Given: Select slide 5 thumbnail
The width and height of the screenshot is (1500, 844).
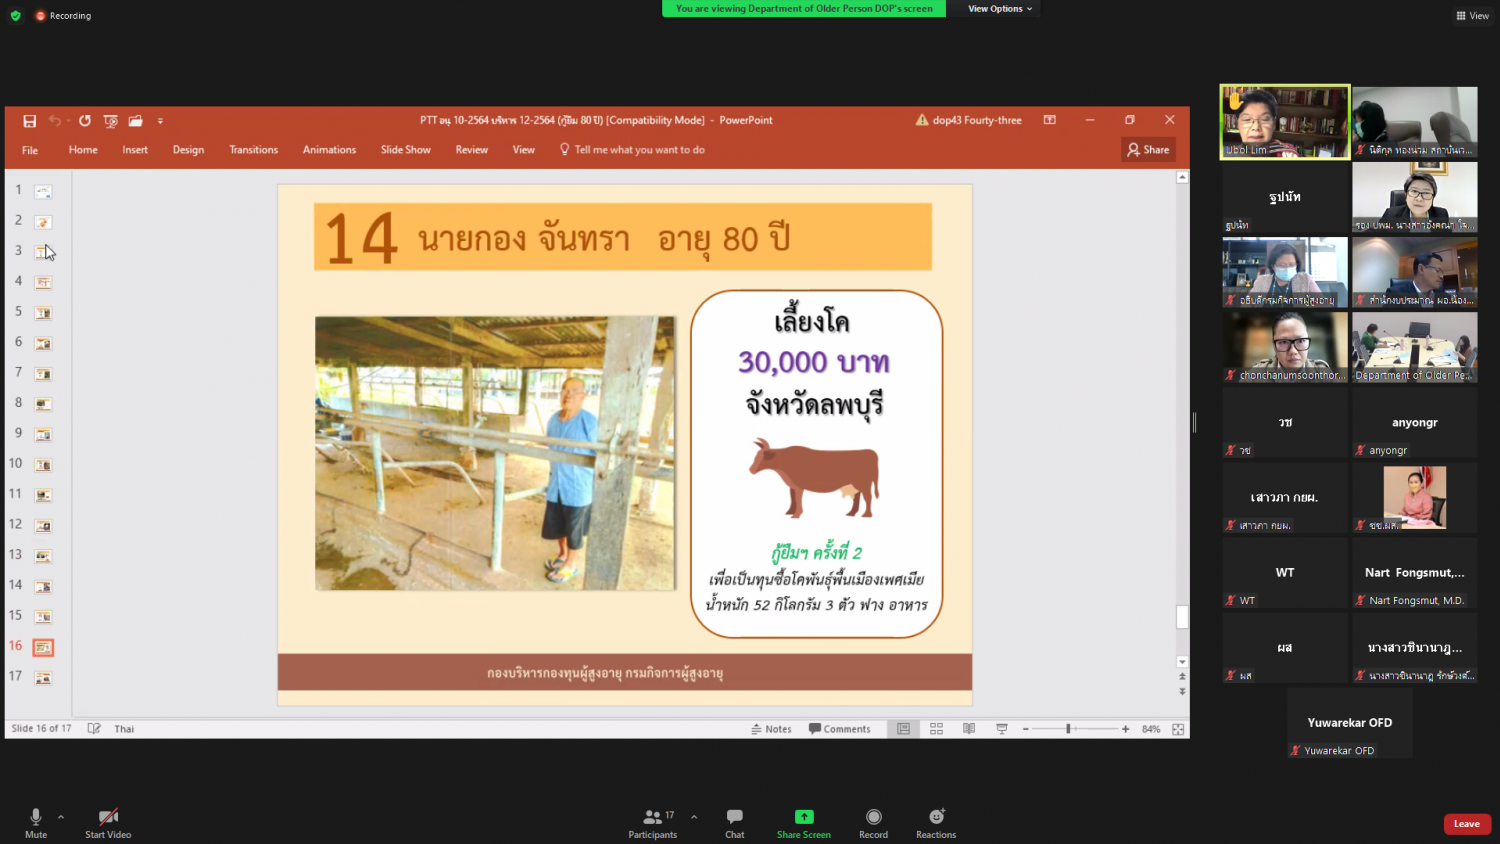Looking at the screenshot, I should coord(43,313).
